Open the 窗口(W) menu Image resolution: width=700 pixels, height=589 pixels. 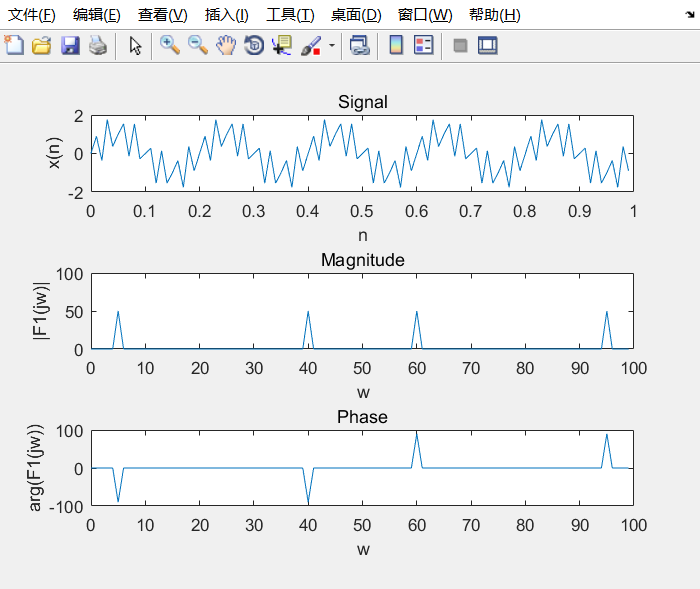click(425, 15)
